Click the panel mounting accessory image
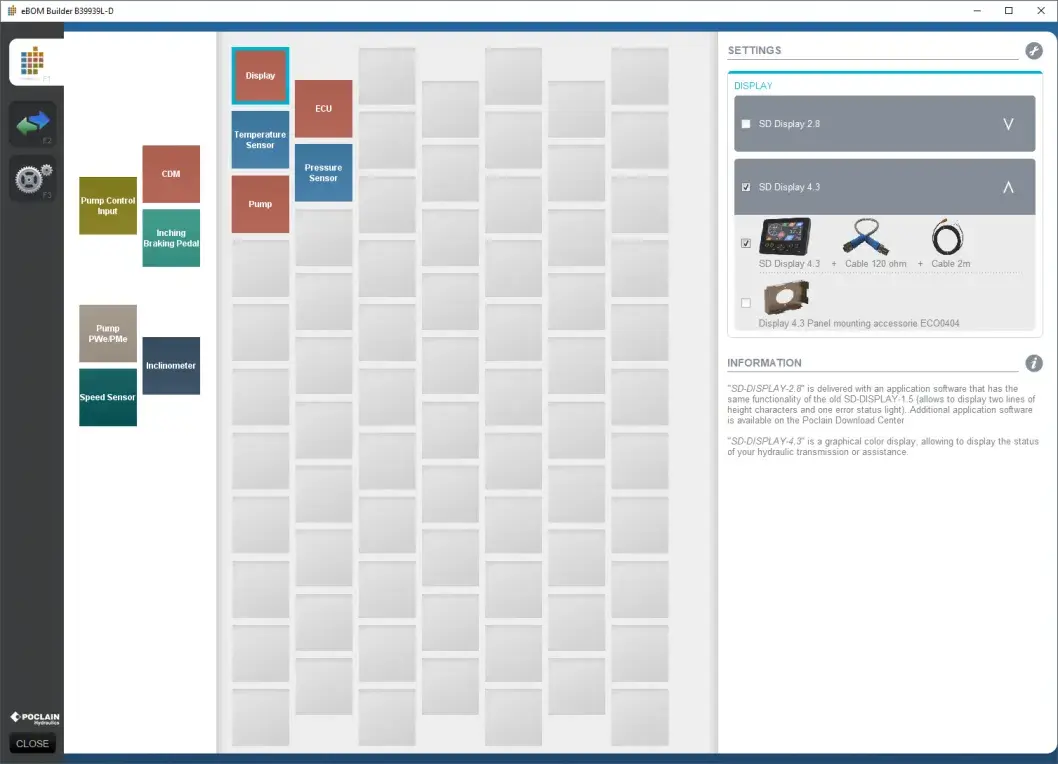This screenshot has width=1058, height=764. click(x=785, y=298)
